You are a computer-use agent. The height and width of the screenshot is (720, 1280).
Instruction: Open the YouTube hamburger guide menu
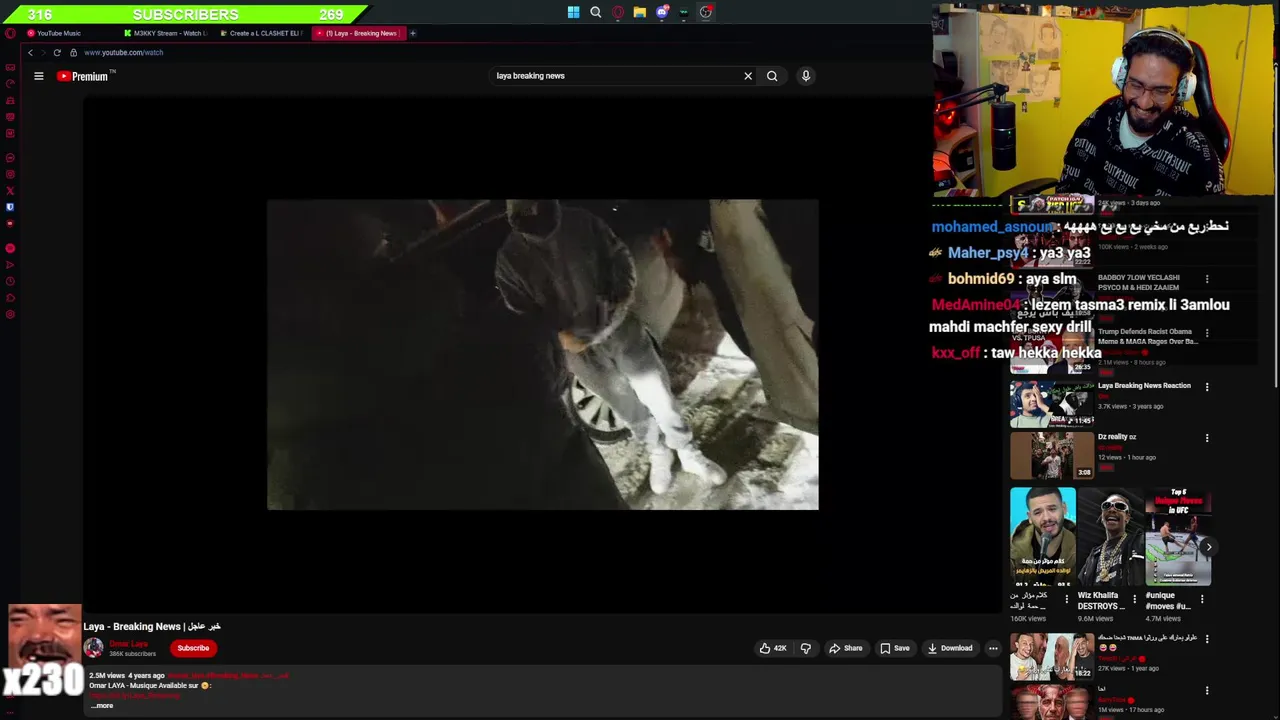(39, 76)
